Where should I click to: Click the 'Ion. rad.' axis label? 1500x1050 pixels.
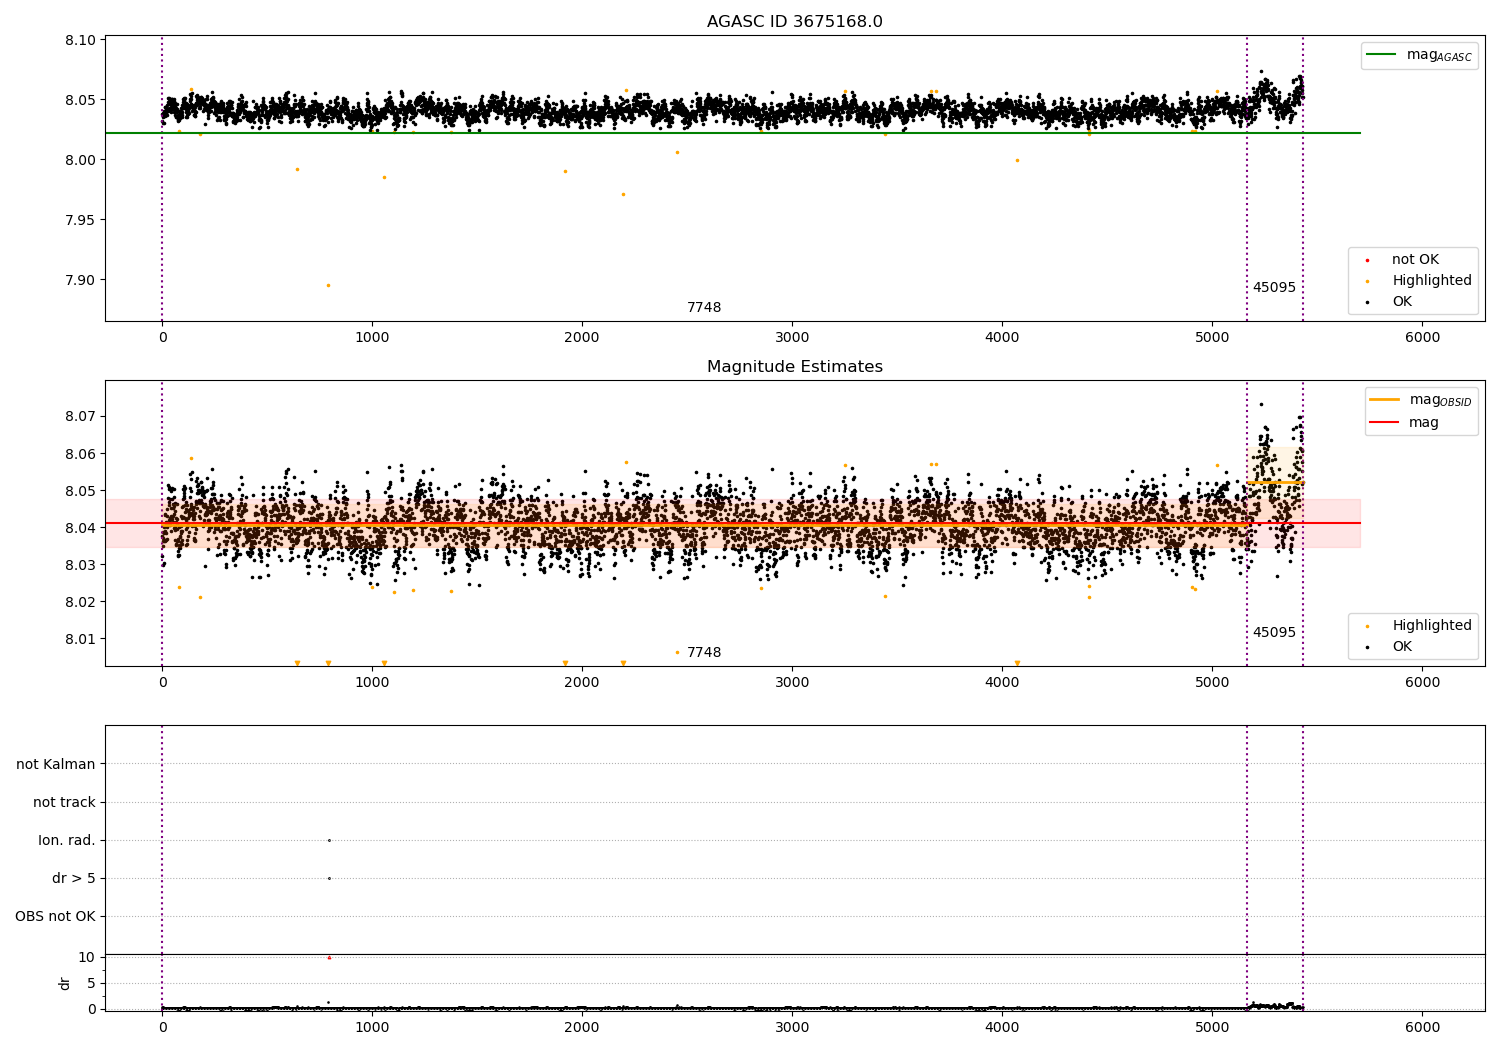click(67, 840)
